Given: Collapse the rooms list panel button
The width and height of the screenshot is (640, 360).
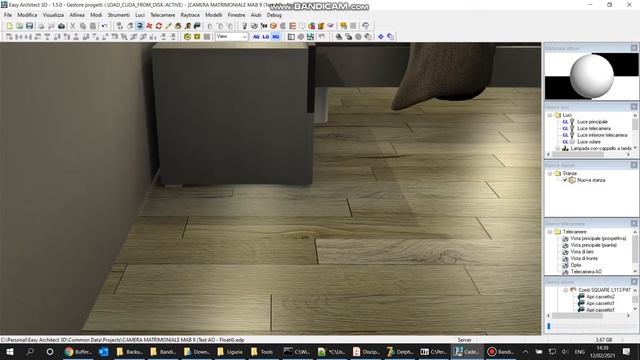Looking at the screenshot, I should point(634,165).
